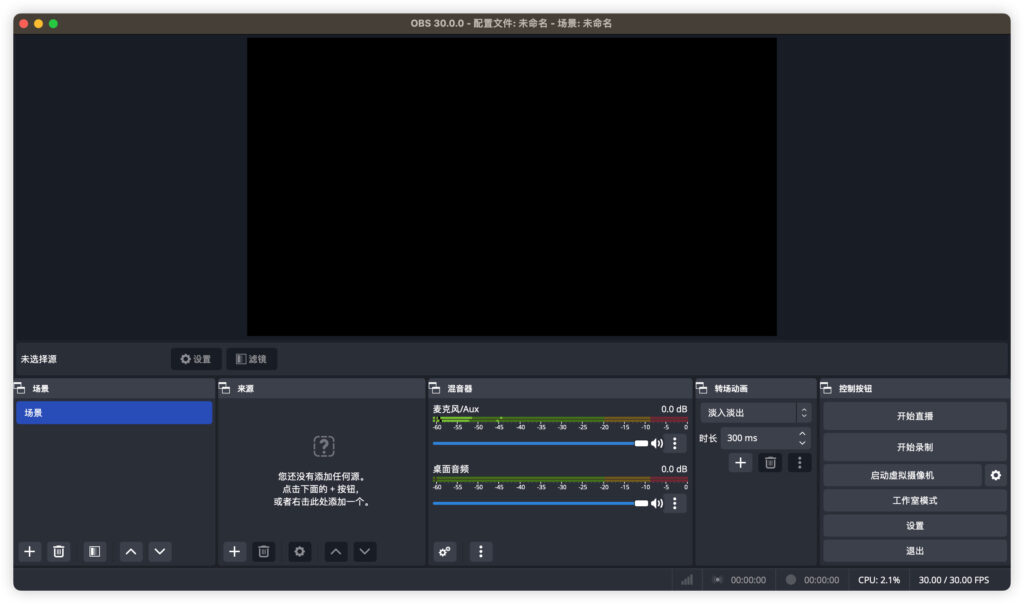Mute the 麦克风/Aux speaker icon
Viewport: 1024px width, 604px height.
tap(659, 444)
